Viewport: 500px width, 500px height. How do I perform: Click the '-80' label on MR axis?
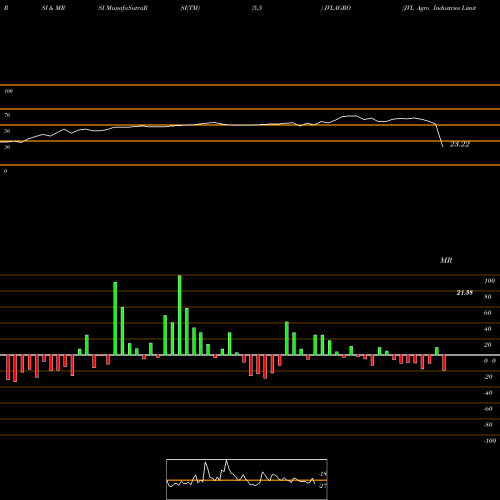click(x=488, y=425)
